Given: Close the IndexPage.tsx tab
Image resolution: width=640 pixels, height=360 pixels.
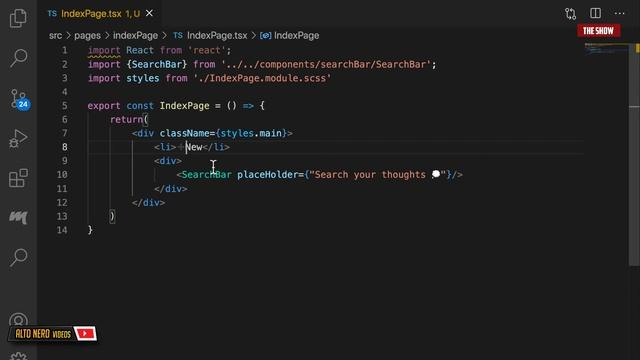Looking at the screenshot, I should click(x=149, y=13).
